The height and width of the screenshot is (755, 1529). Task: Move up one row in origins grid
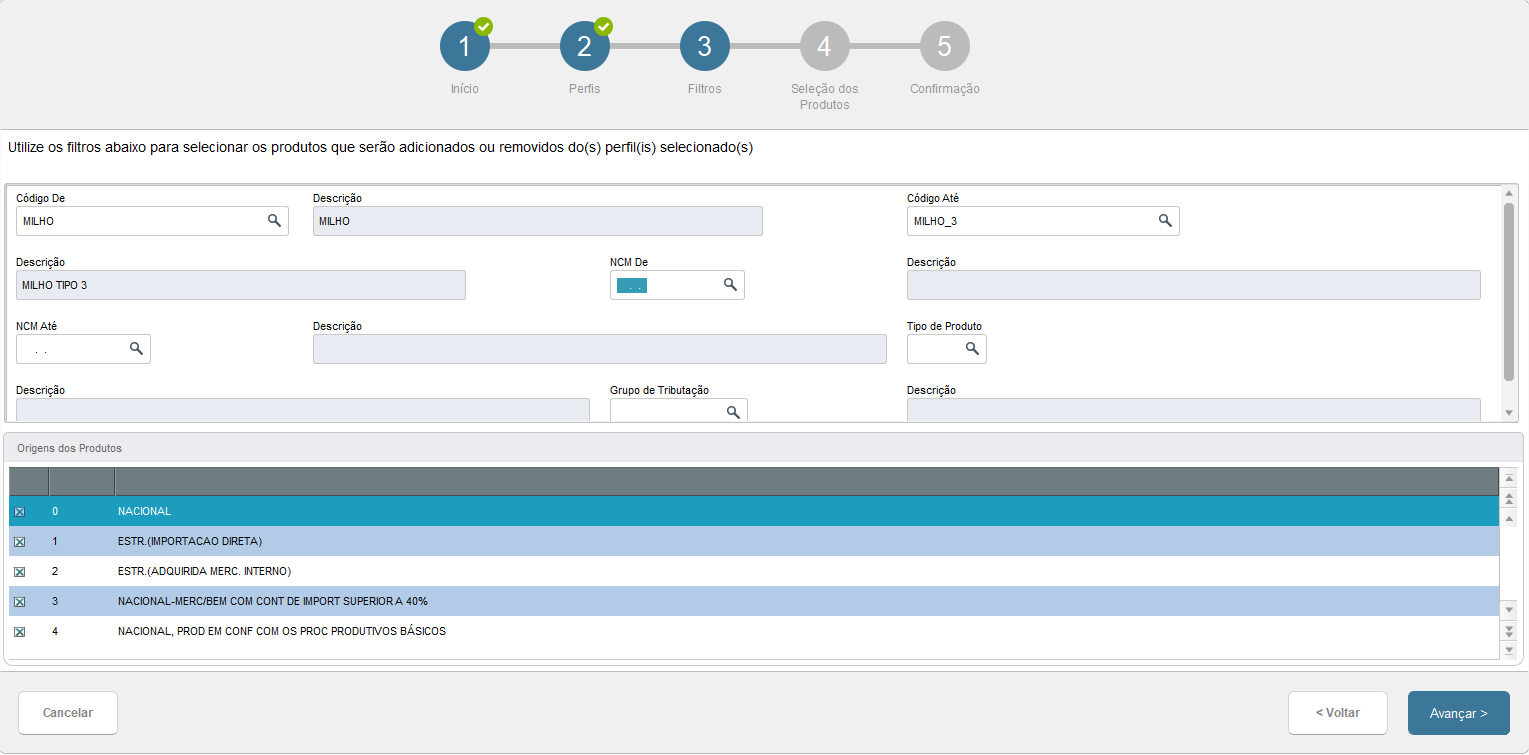(x=1510, y=516)
